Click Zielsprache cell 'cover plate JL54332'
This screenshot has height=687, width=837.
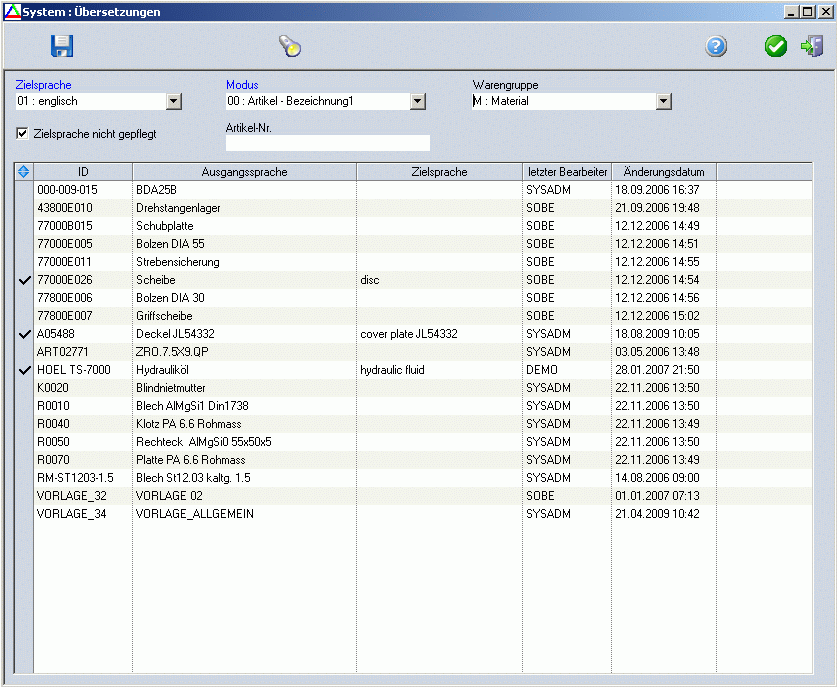[408, 334]
